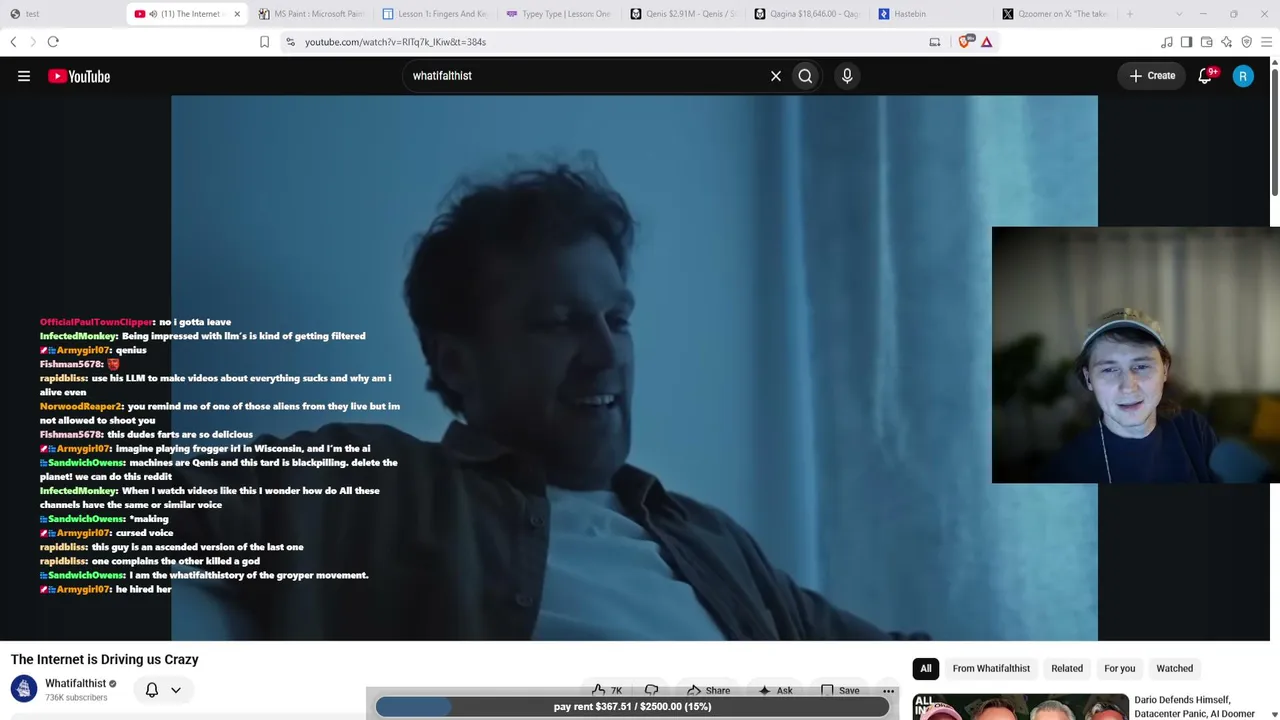The height and width of the screenshot is (720, 1280).
Task: Close the active YouTube tab
Action: point(237,14)
